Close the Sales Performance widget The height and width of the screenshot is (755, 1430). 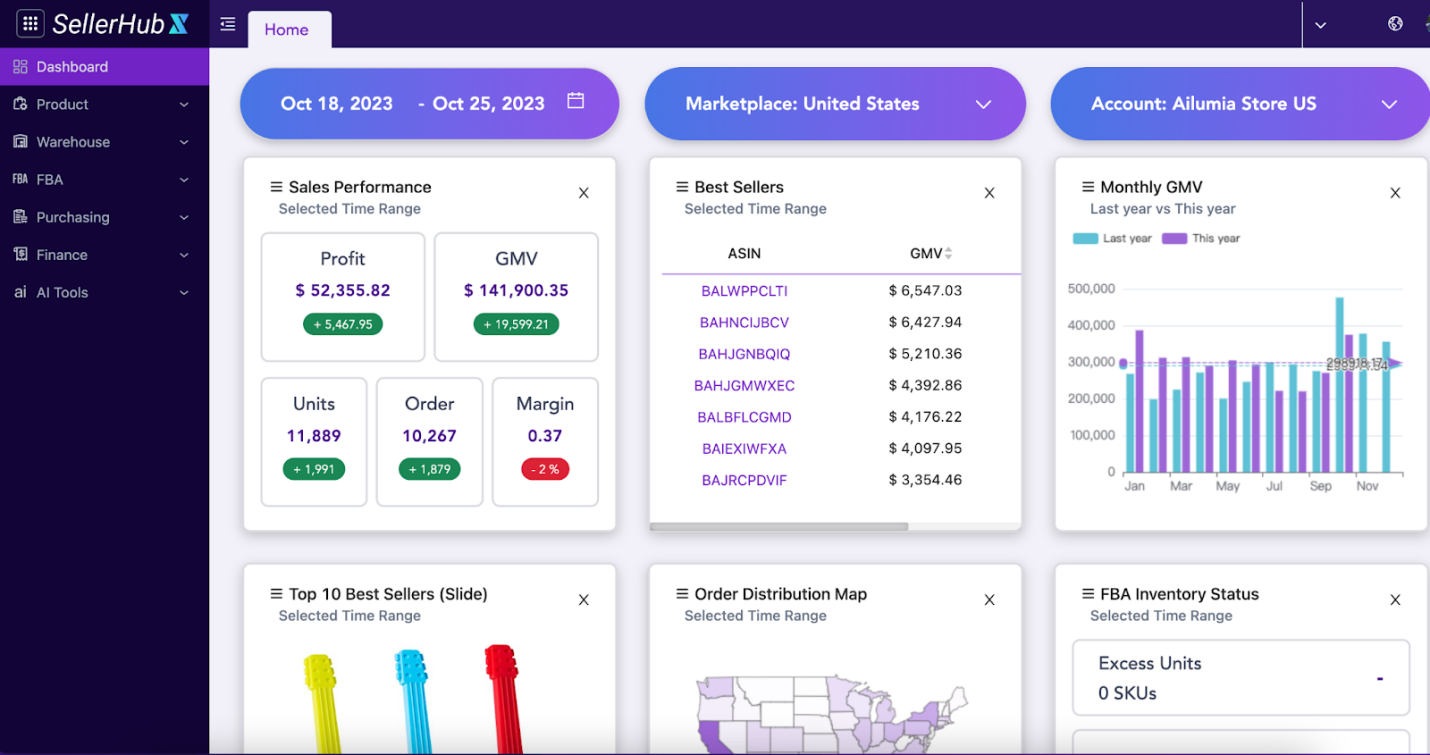coord(584,193)
